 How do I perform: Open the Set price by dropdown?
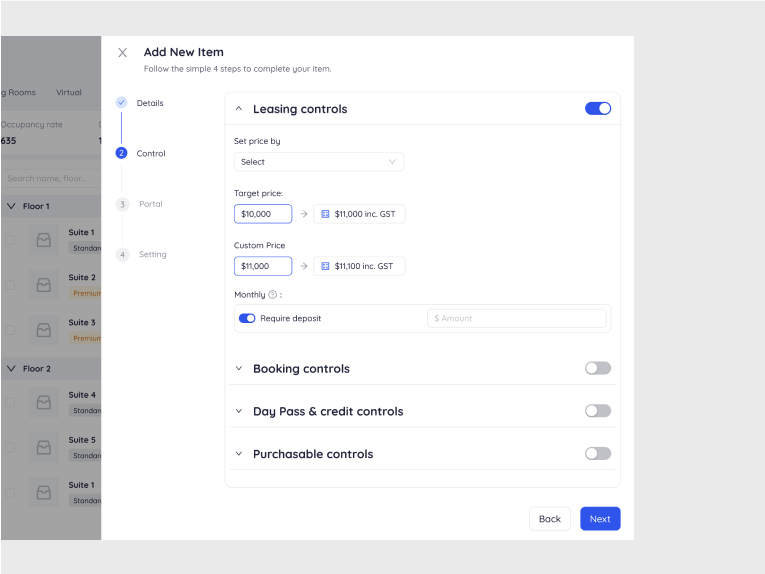(x=319, y=162)
